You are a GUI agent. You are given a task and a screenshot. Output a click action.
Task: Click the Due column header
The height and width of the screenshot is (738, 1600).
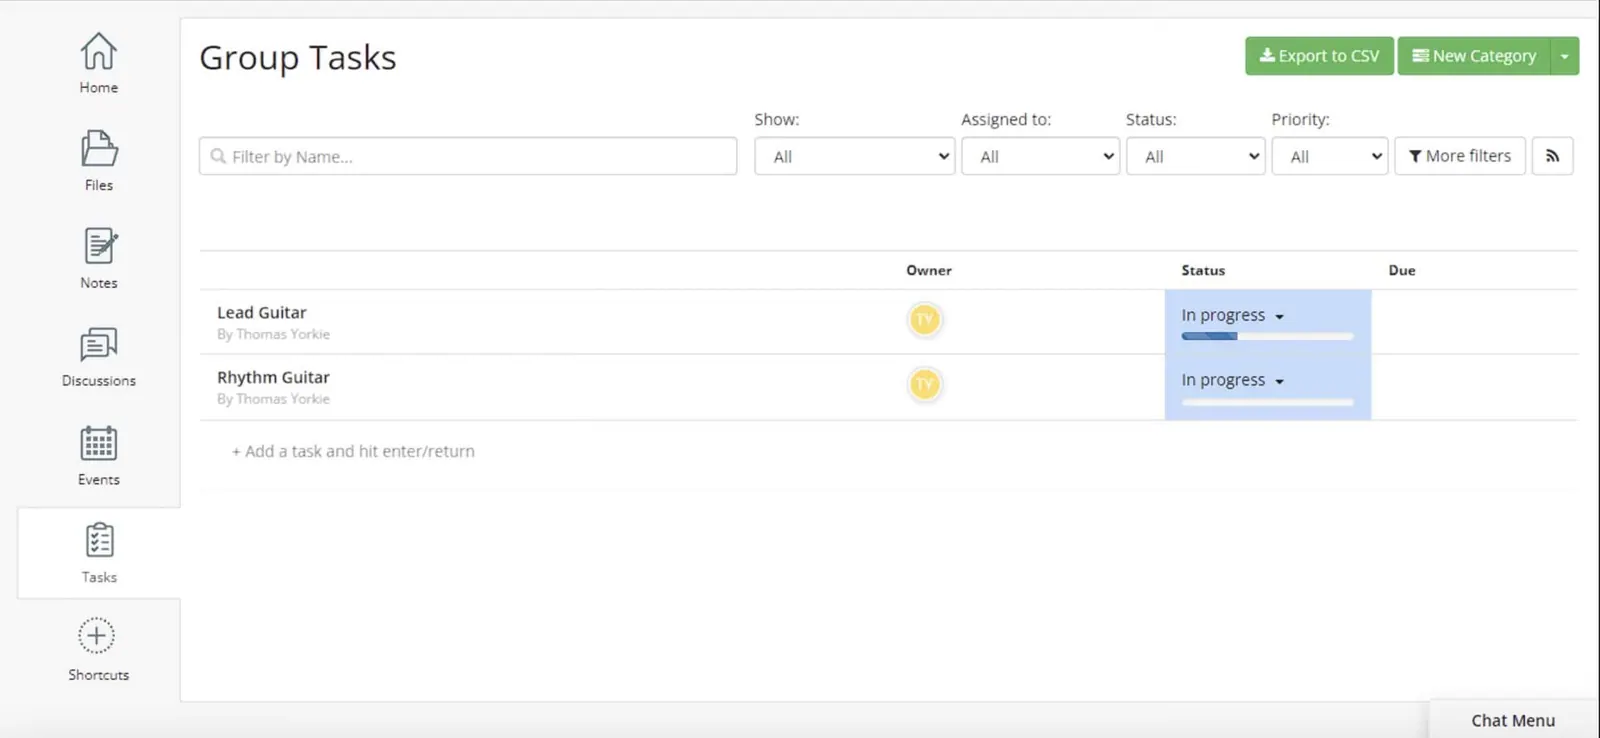click(x=1402, y=270)
